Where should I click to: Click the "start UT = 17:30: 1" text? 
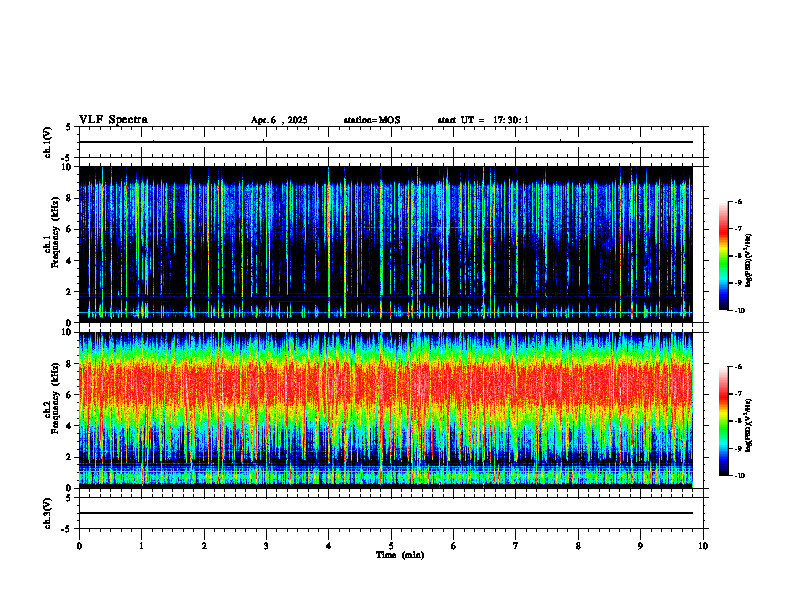tap(483, 120)
